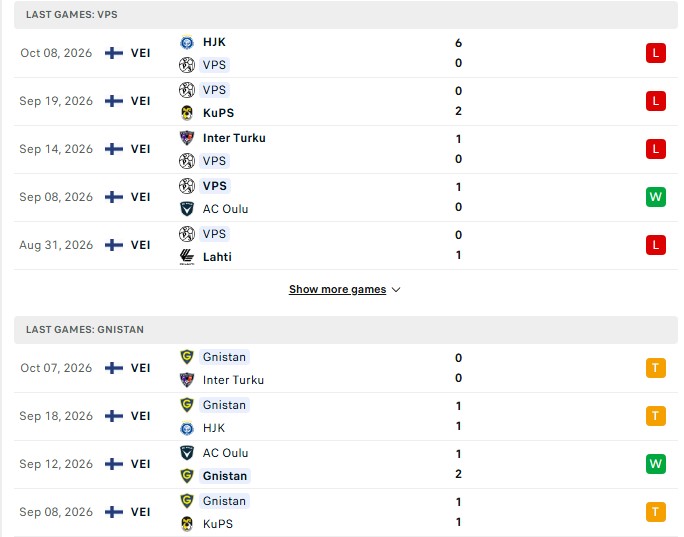Screen dimensions: 684x537
Task: Click the VPS crest in Sep 19 match
Action: click(x=187, y=90)
